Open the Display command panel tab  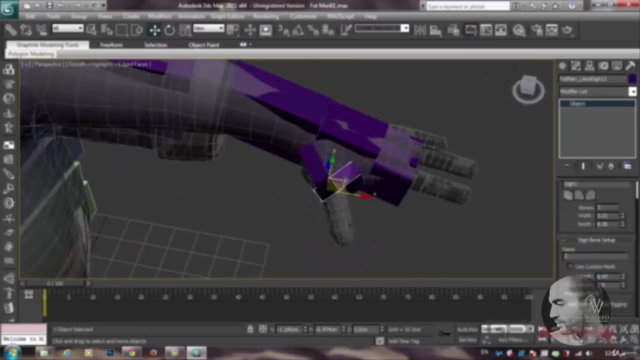click(617, 66)
